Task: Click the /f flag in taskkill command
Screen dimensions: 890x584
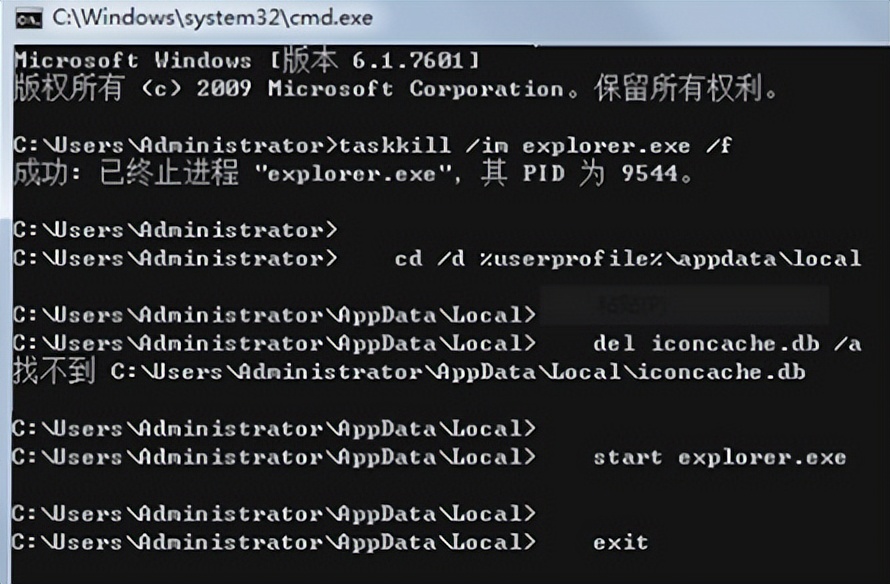Action: [719, 146]
